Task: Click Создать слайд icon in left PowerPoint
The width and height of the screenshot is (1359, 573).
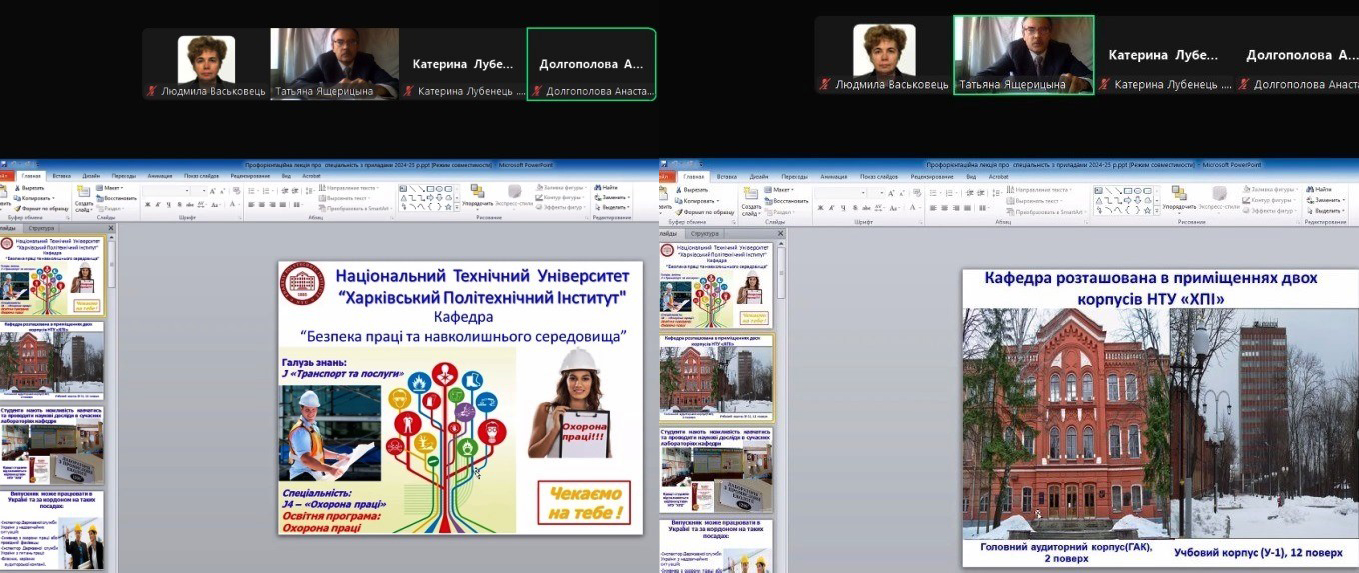Action: pos(83,191)
